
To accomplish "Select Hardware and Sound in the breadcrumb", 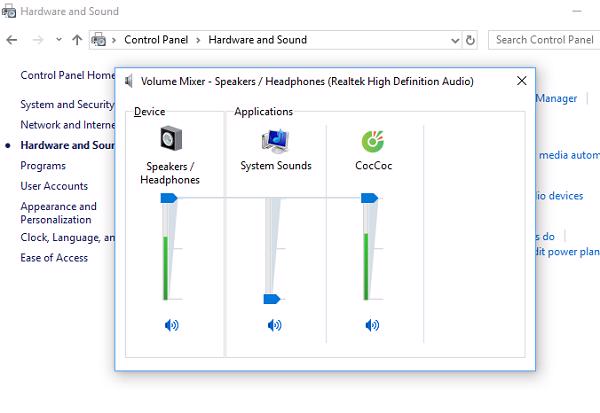I will 258,40.
